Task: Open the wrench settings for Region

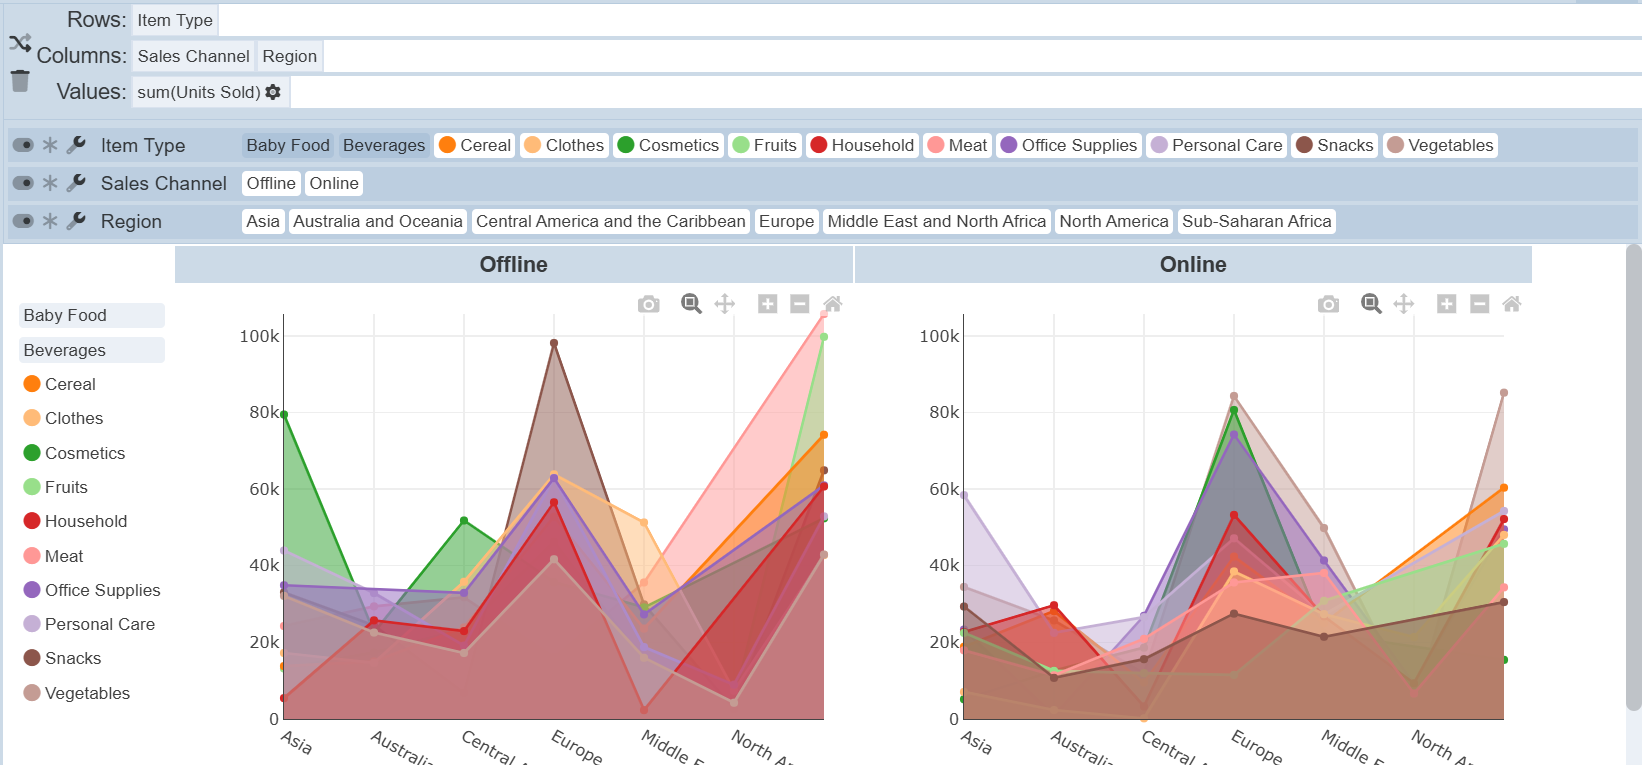Action: pos(76,221)
